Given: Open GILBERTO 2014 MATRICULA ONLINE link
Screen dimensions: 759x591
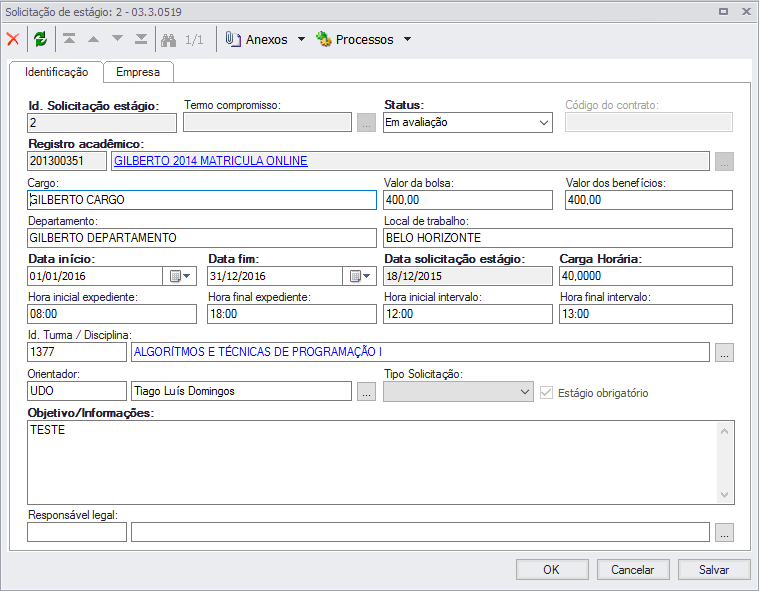Looking at the screenshot, I should coord(211,161).
